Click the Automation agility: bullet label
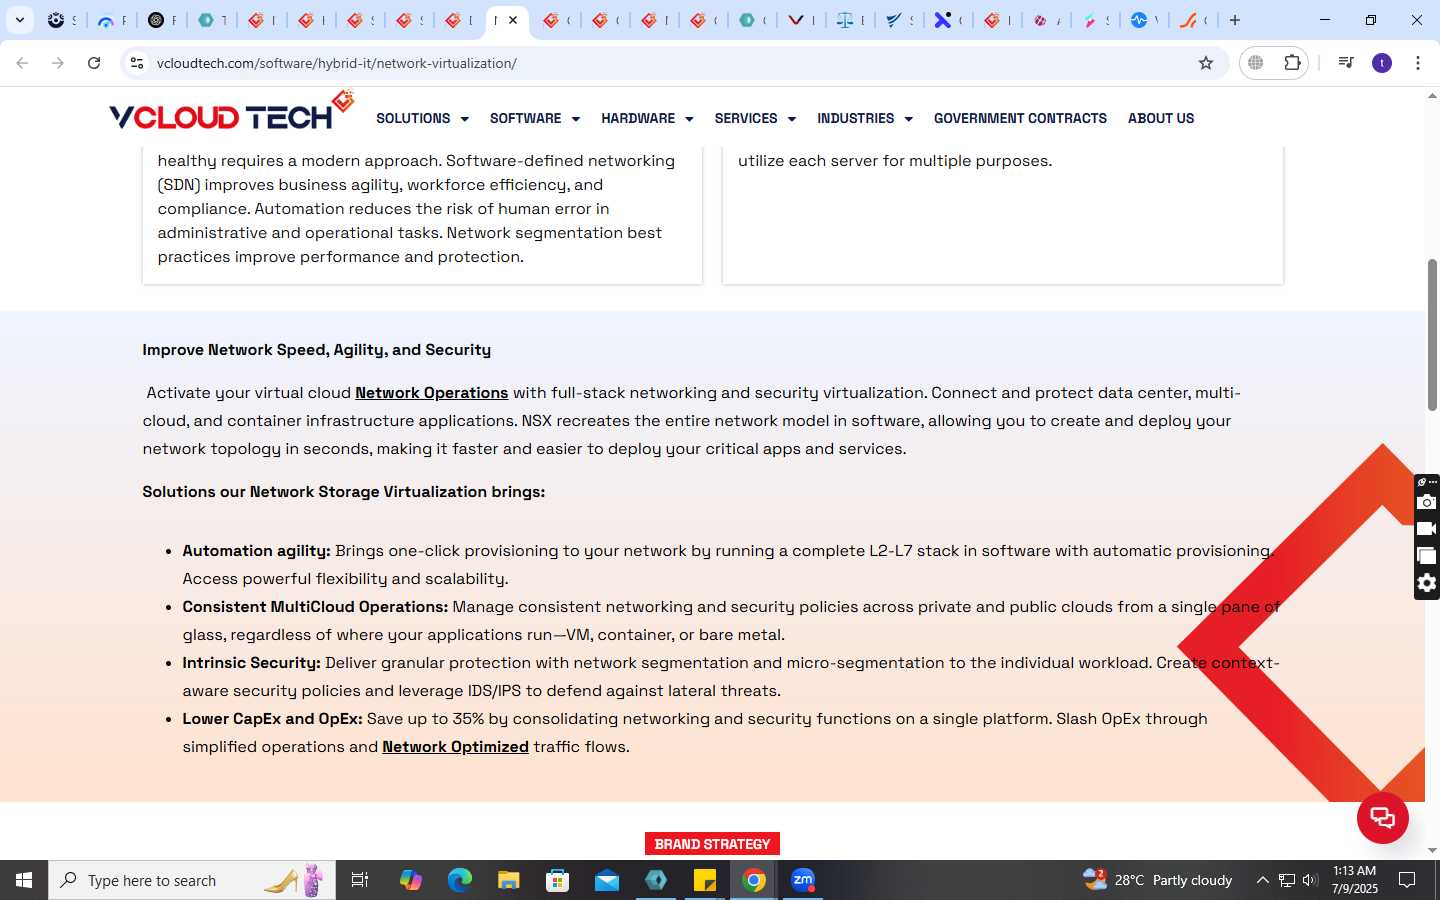 coord(256,551)
